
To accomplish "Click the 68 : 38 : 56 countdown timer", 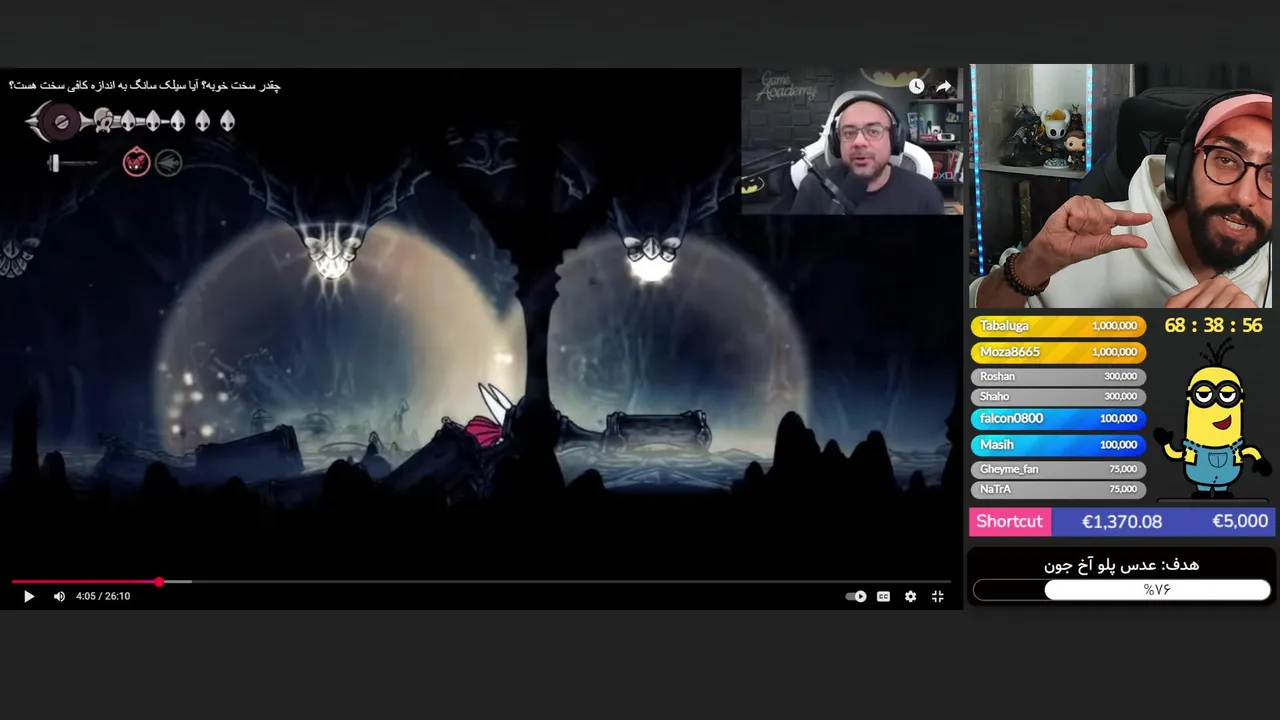I will [x=1213, y=326].
